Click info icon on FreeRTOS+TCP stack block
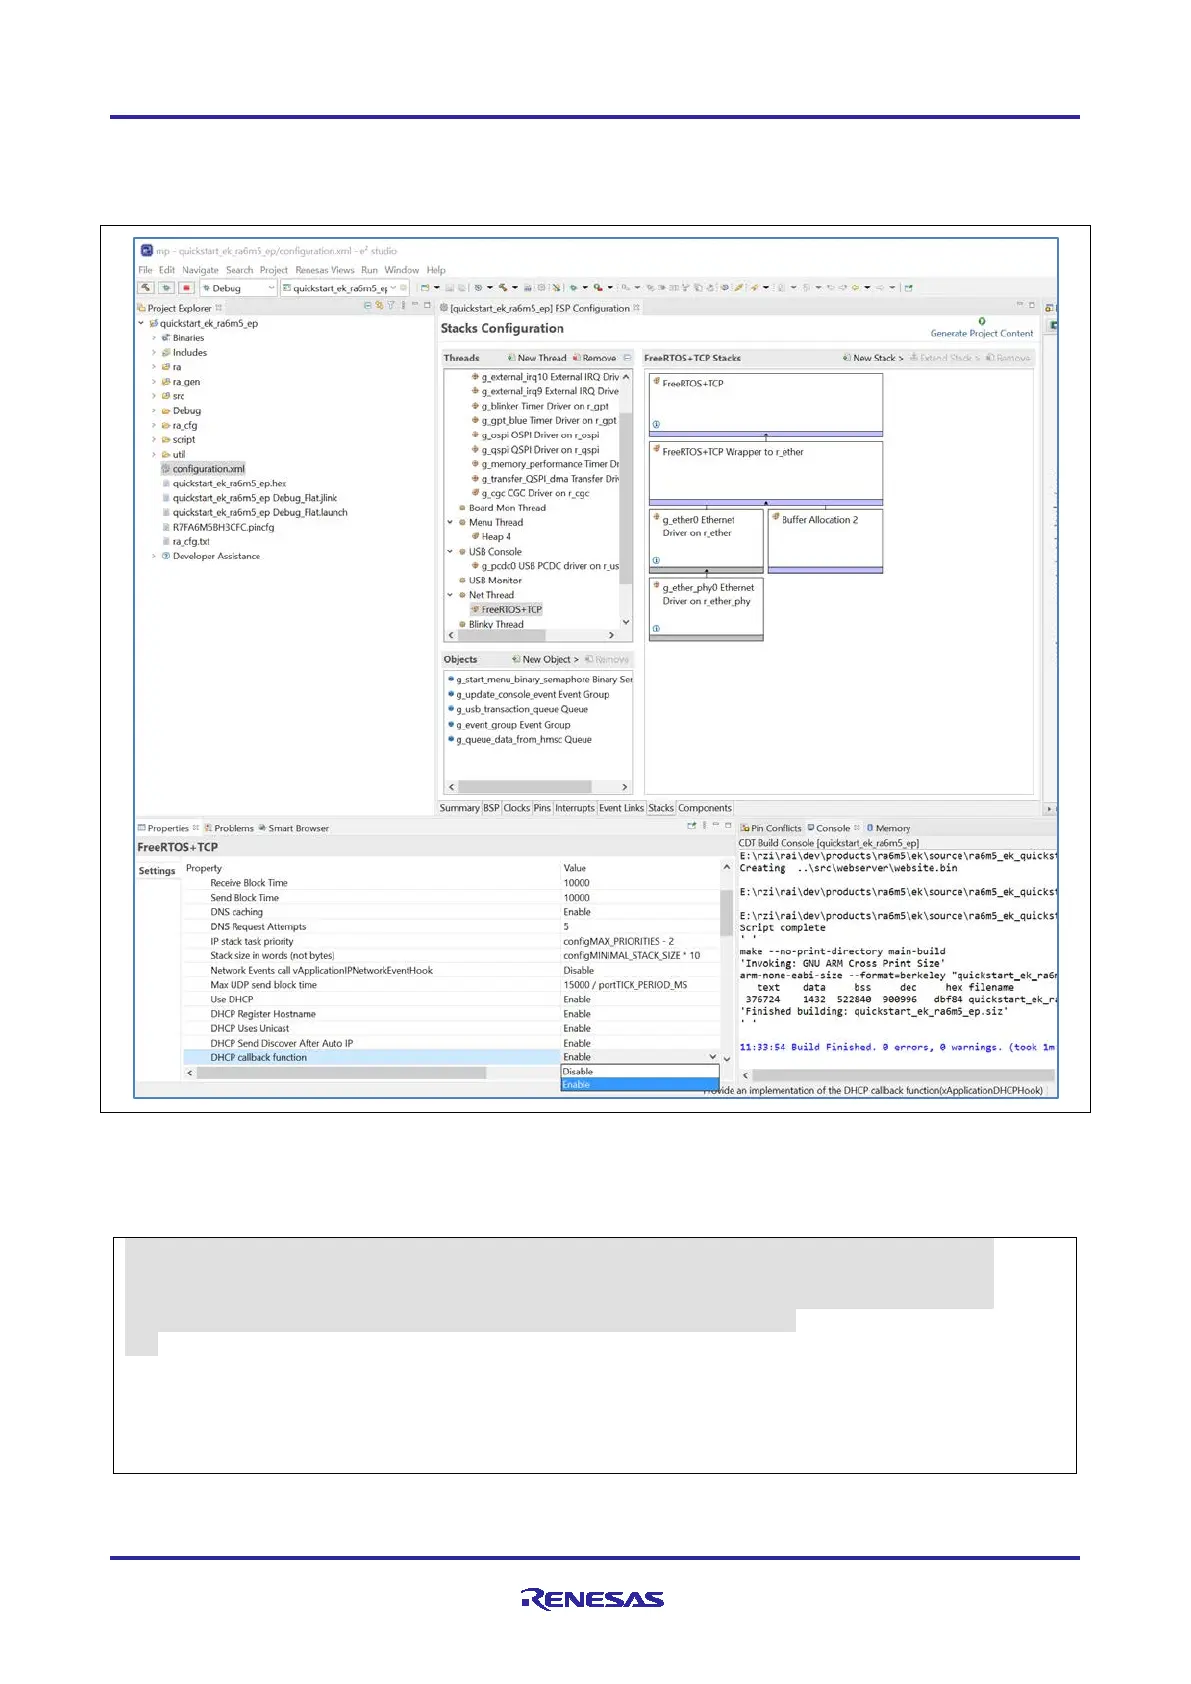The height and width of the screenshot is (1684, 1191). (x=656, y=424)
